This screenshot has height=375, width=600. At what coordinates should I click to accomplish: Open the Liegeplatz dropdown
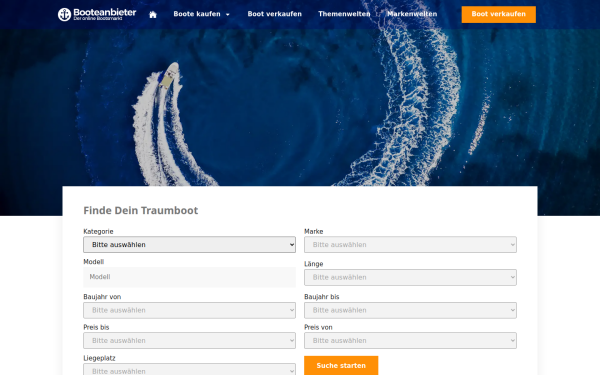pos(189,370)
